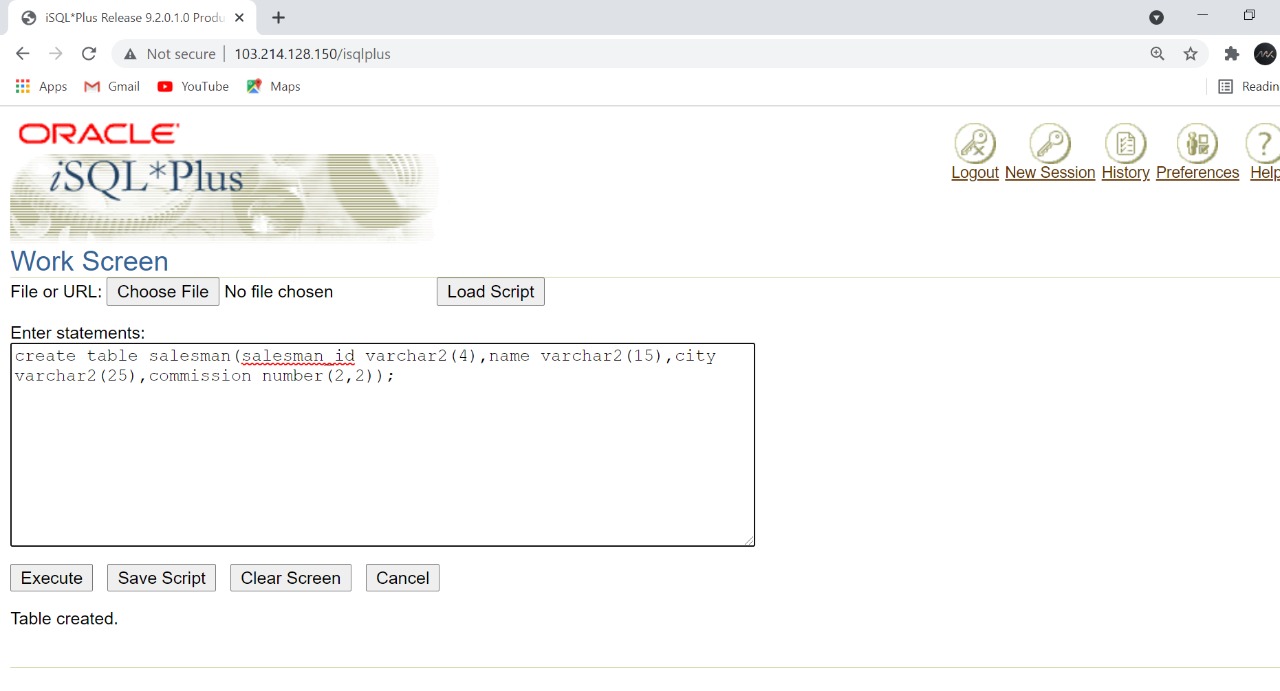Minimize the Chrome window
This screenshot has width=1280, height=691.
1203,15
